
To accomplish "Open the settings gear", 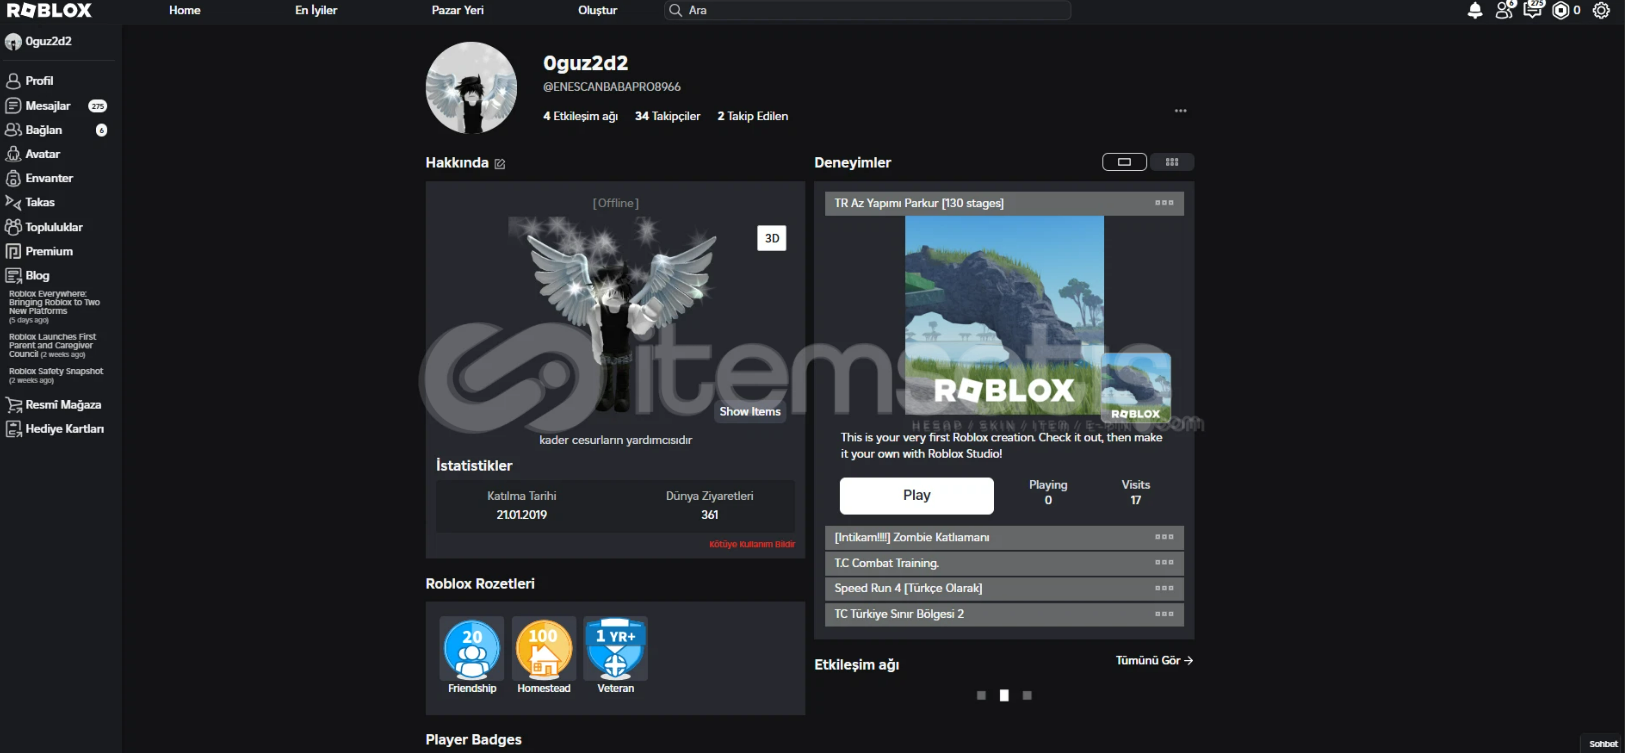I will [x=1601, y=11].
